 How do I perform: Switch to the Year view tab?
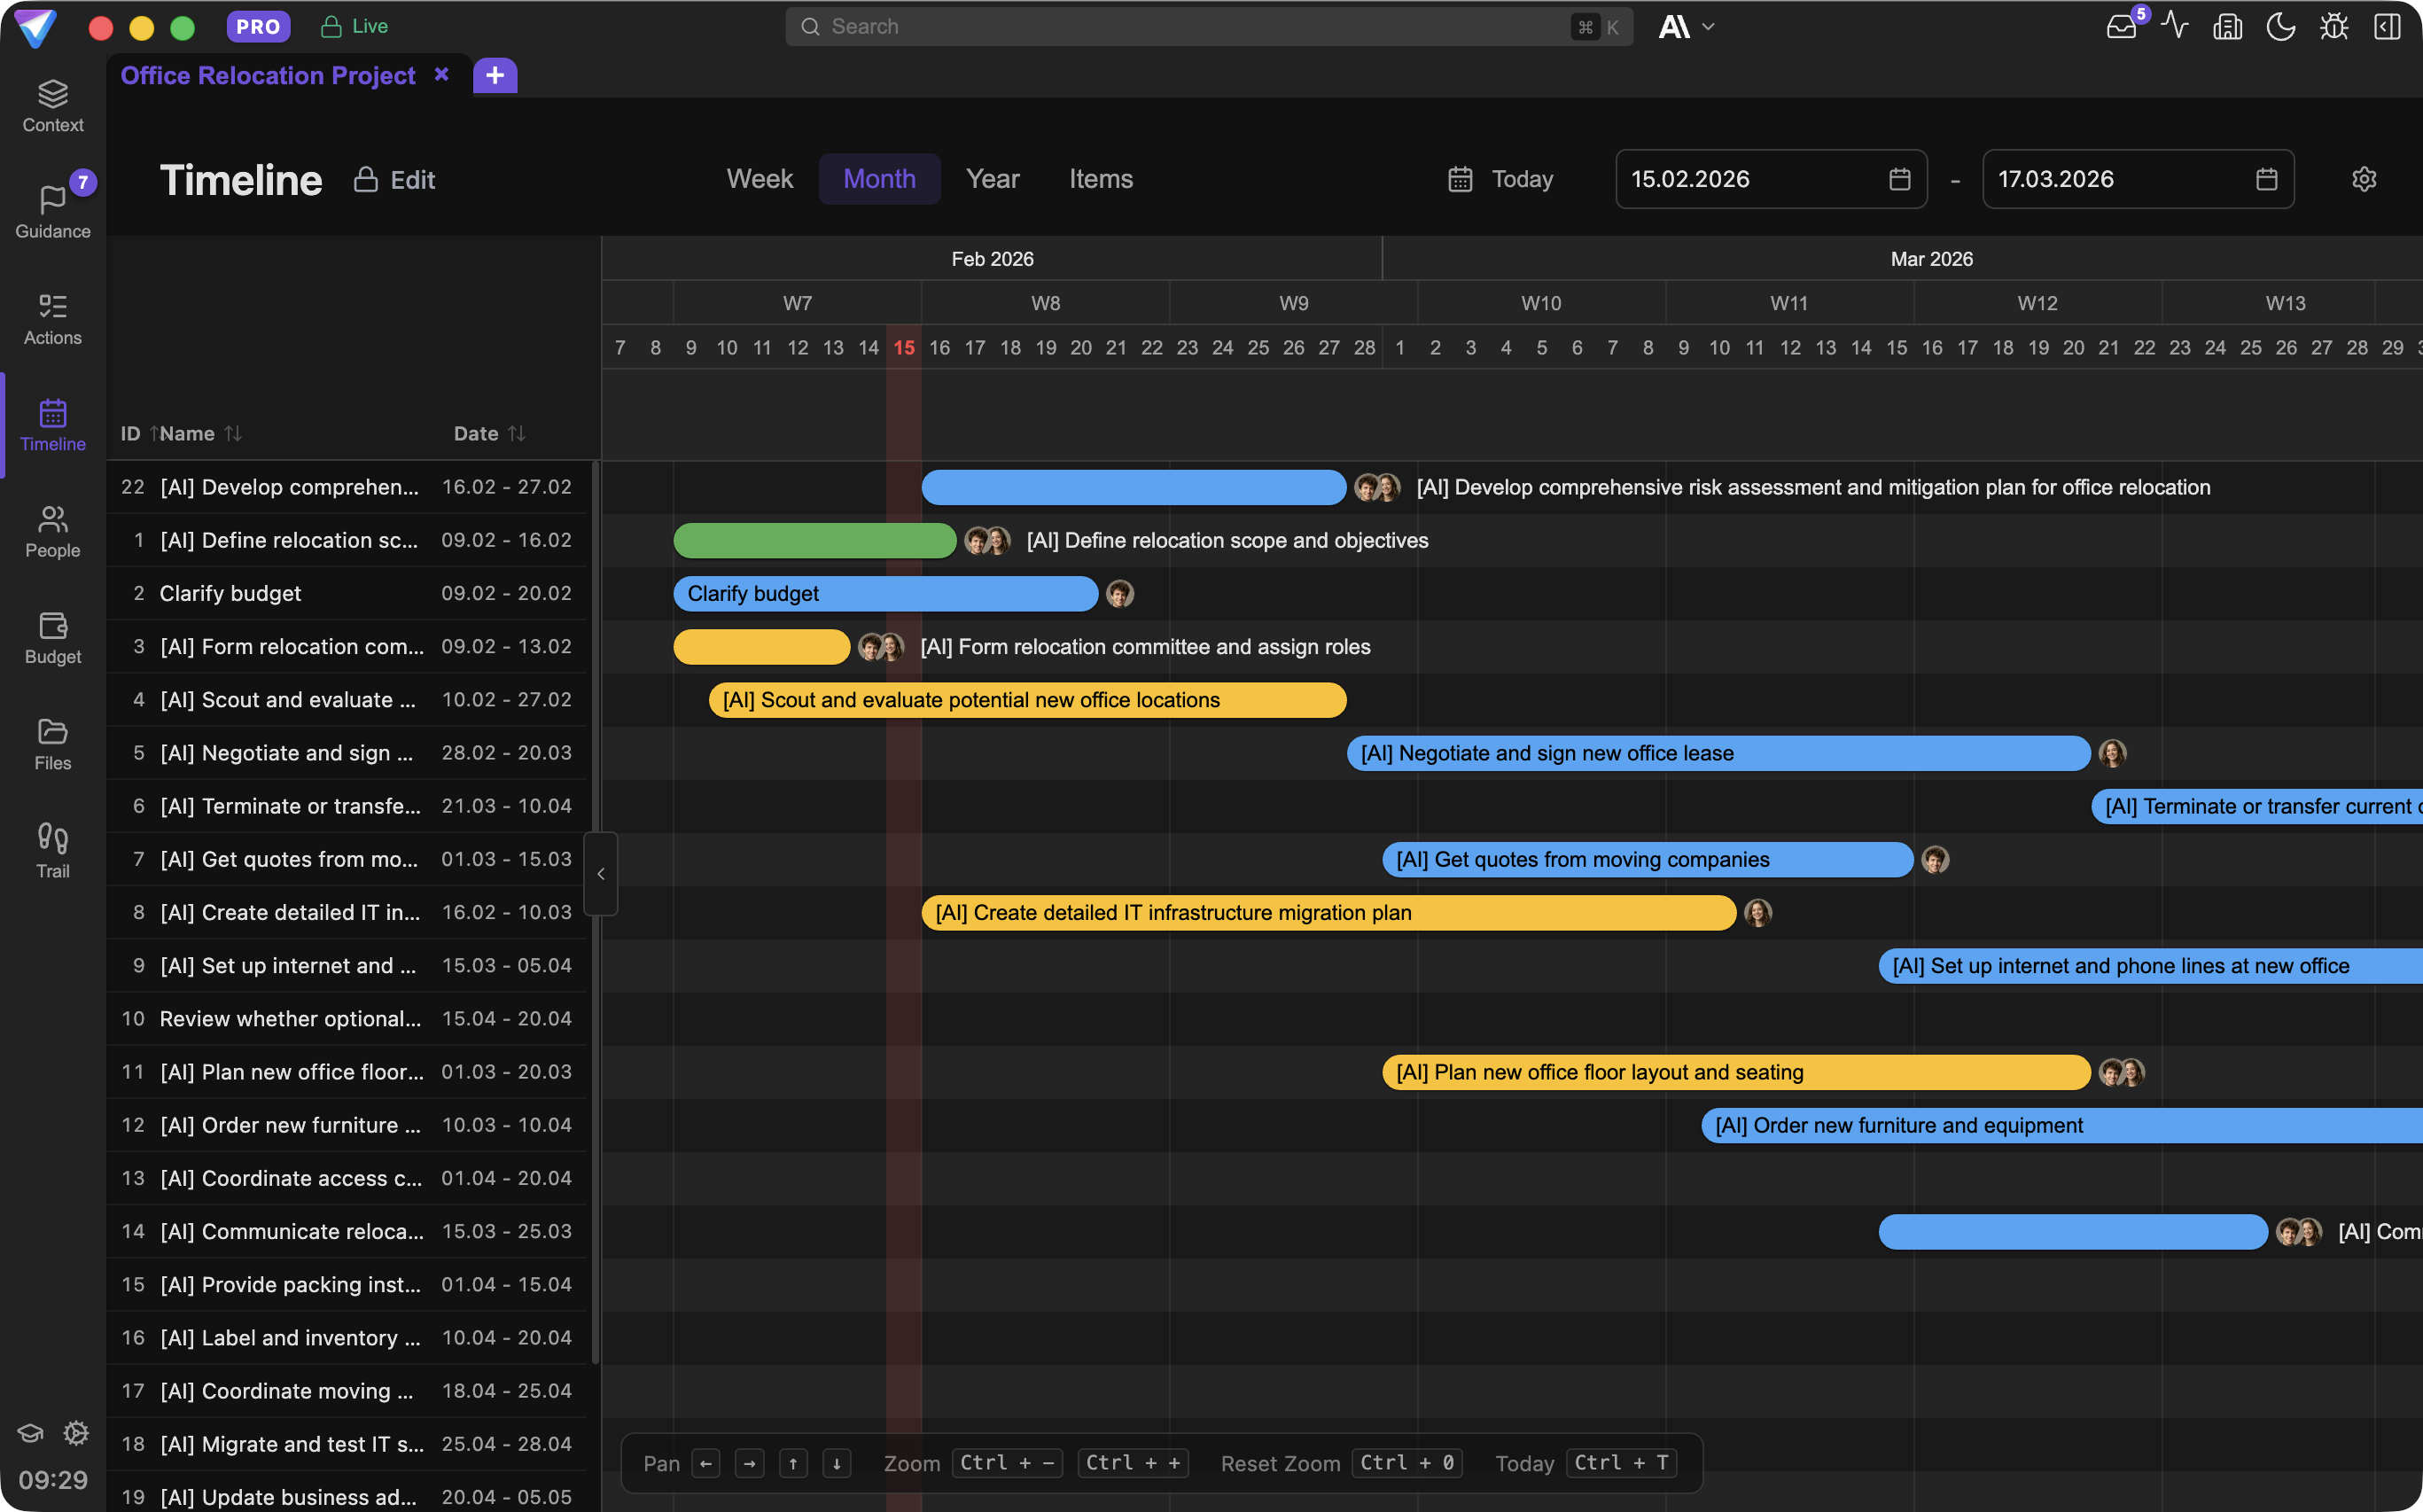pos(992,178)
